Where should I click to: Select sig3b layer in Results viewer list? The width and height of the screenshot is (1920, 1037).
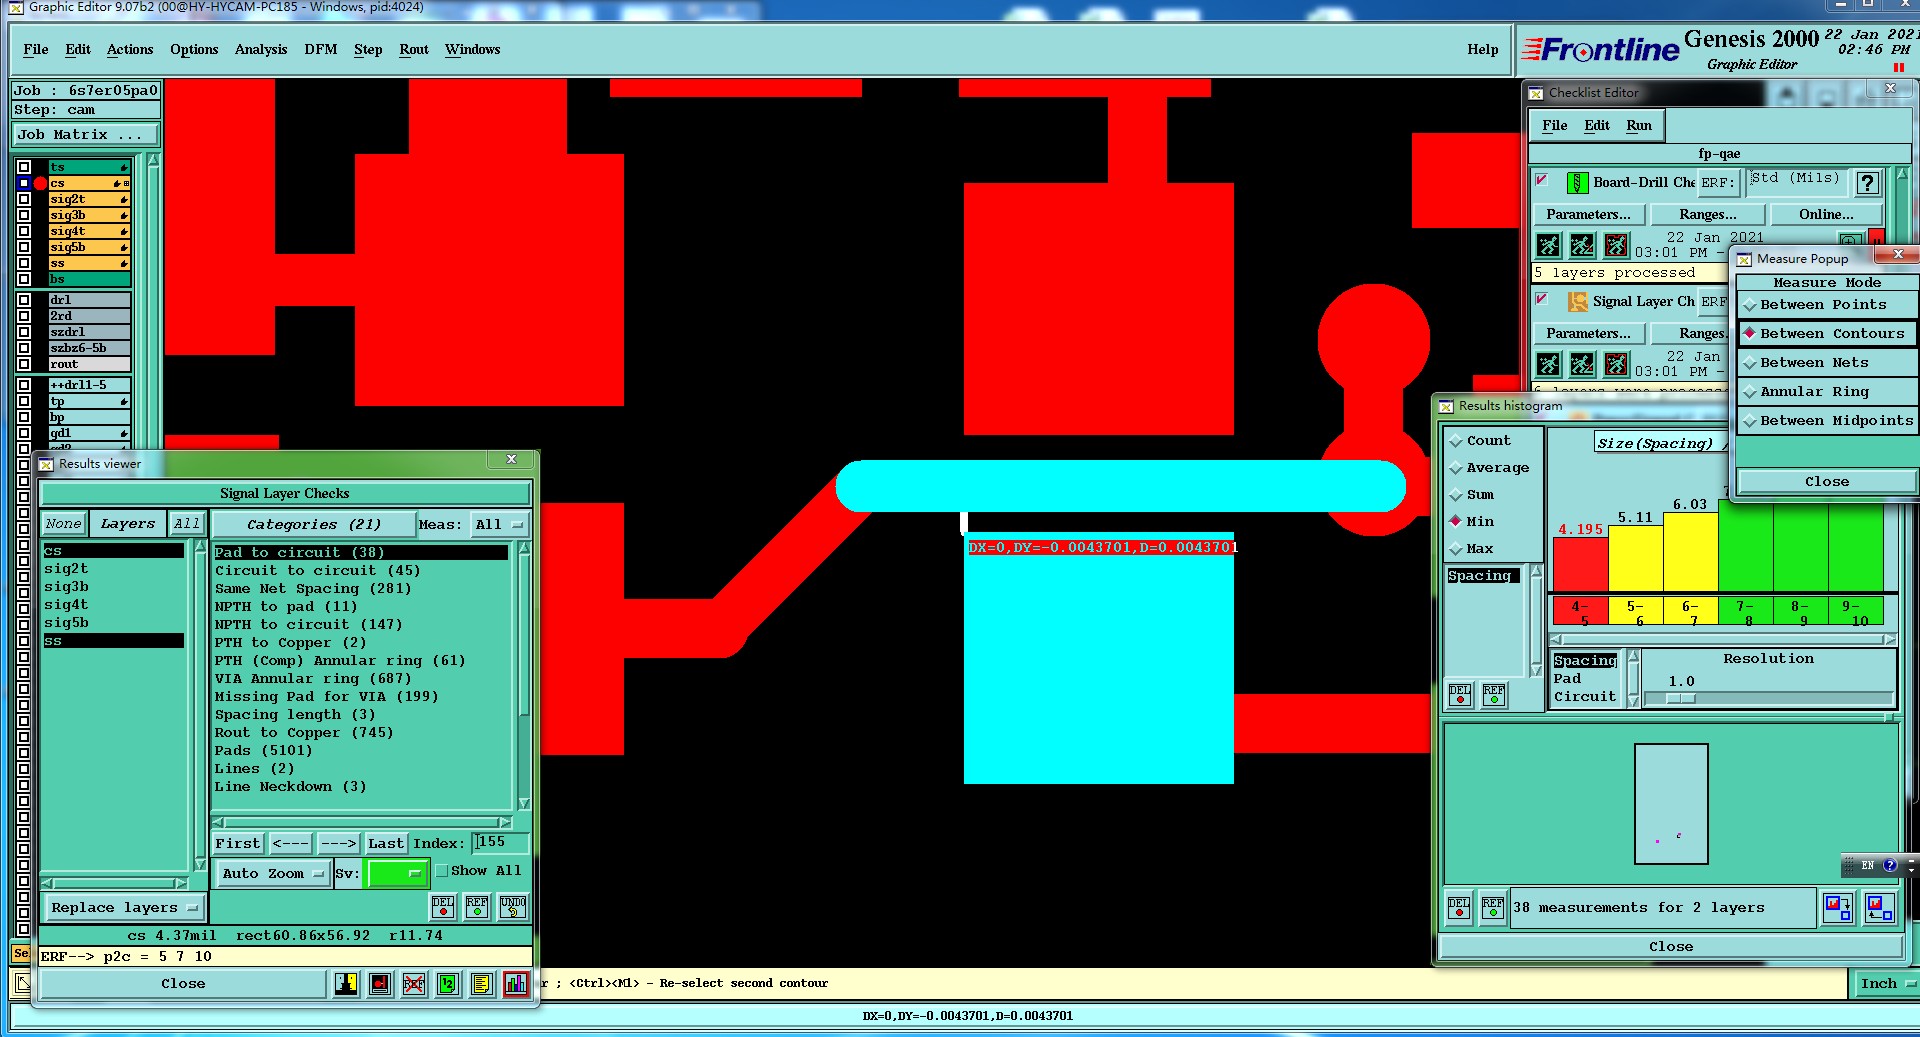[66, 587]
